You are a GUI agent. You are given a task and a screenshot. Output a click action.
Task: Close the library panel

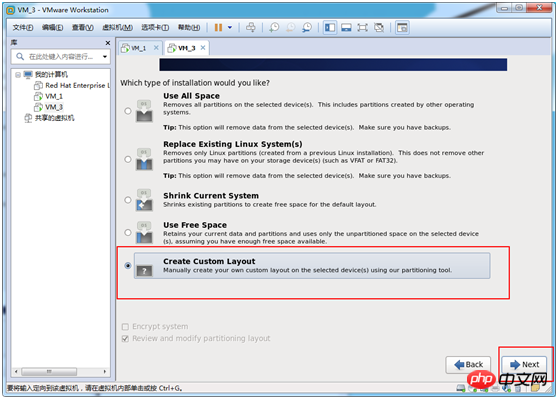point(107,43)
